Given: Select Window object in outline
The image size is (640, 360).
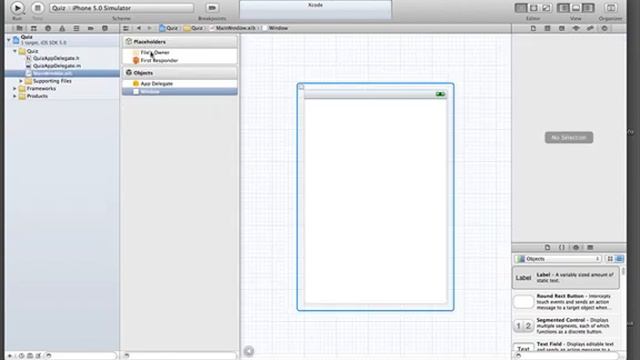Looking at the screenshot, I should [x=180, y=91].
